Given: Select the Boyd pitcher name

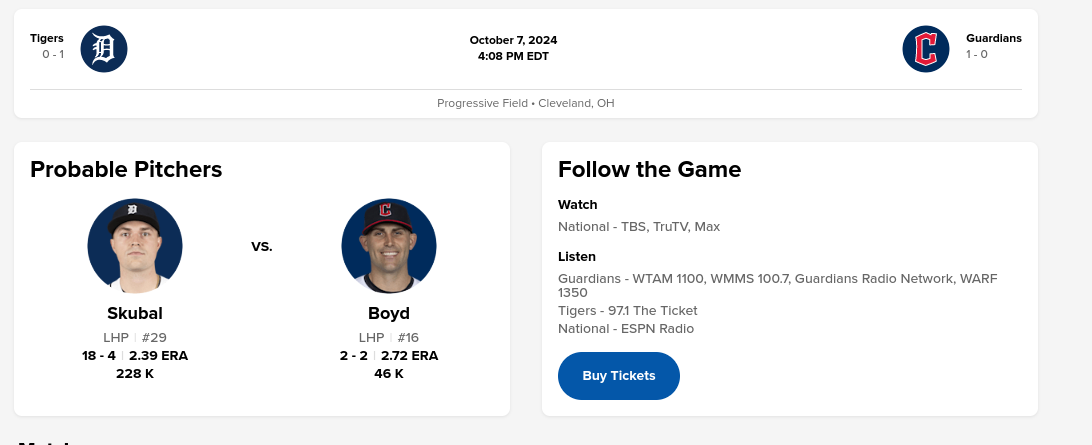Looking at the screenshot, I should [x=389, y=313].
